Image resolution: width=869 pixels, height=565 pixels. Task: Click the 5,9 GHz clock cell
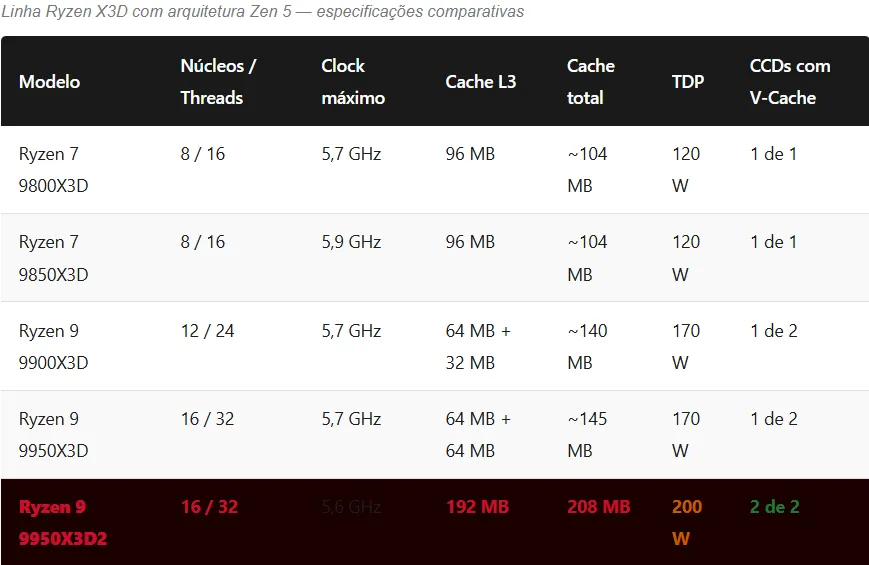351,242
